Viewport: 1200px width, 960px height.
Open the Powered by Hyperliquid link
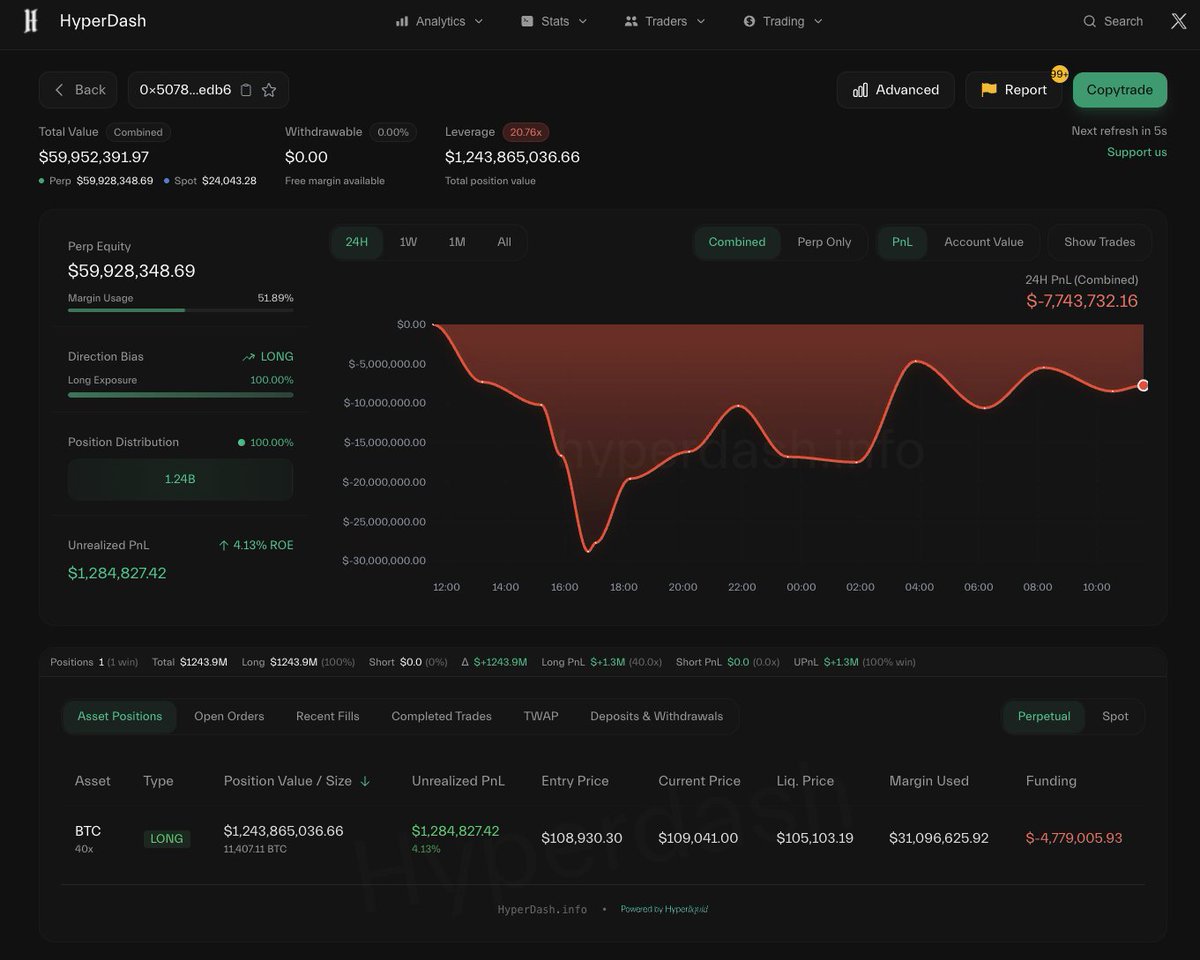point(665,909)
